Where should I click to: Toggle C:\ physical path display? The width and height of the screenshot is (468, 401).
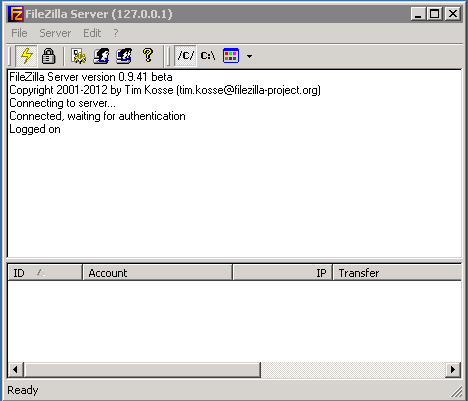point(208,56)
